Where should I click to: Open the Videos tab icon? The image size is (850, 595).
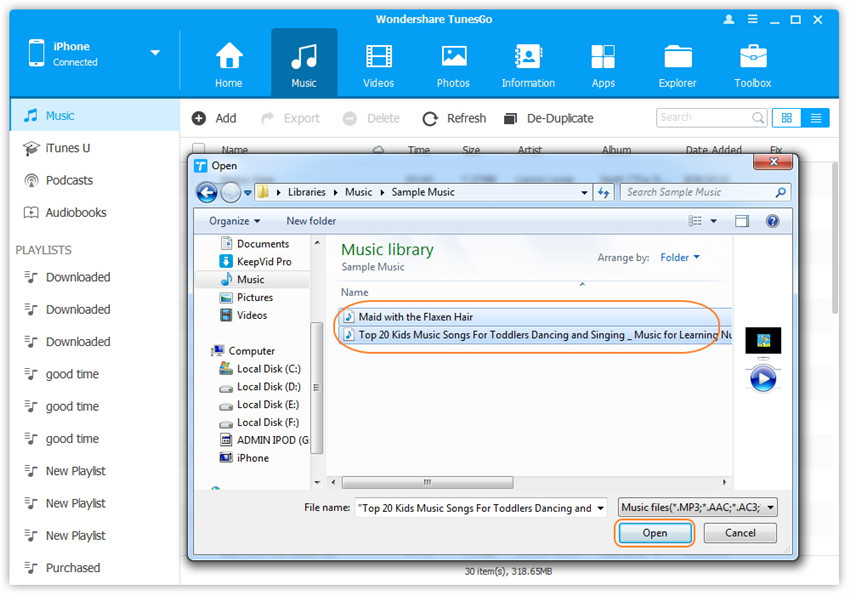pyautogui.click(x=379, y=57)
